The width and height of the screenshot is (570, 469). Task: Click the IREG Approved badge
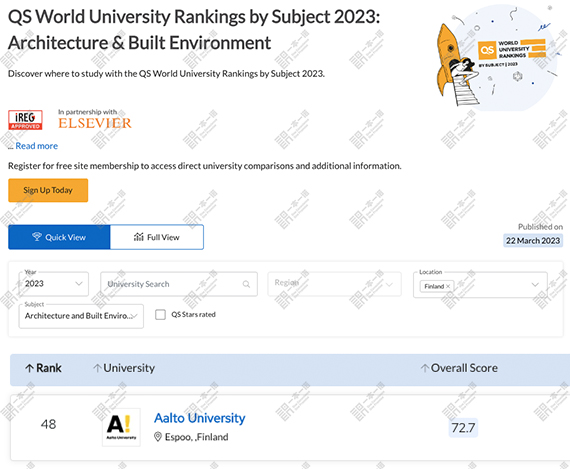[x=25, y=120]
